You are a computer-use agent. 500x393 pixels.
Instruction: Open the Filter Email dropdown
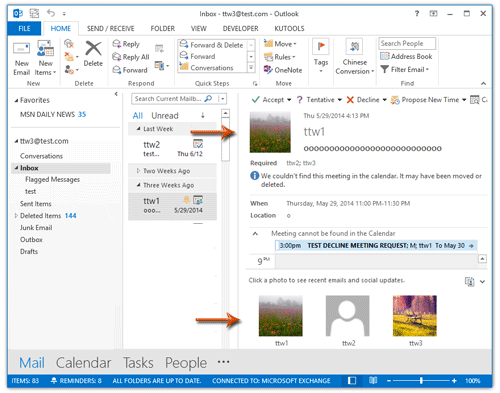(x=404, y=69)
